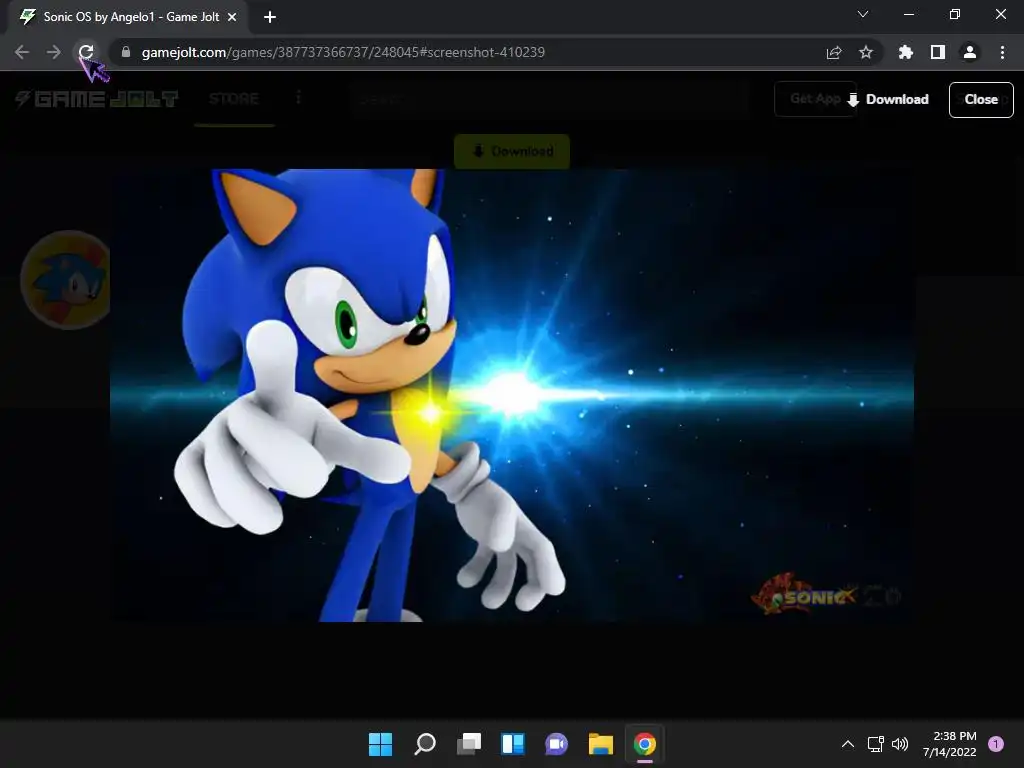Viewport: 1024px width, 768px height.
Task: Click the gamejolt.com address bar URL
Action: coord(343,52)
